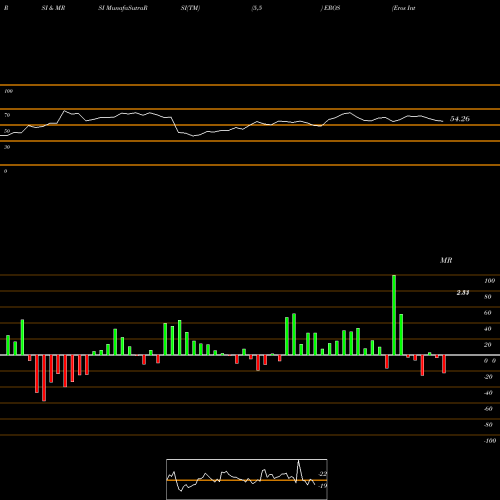Click the "SI MunafaSutraR" title text
This screenshot has width=500, height=500.
123,8
